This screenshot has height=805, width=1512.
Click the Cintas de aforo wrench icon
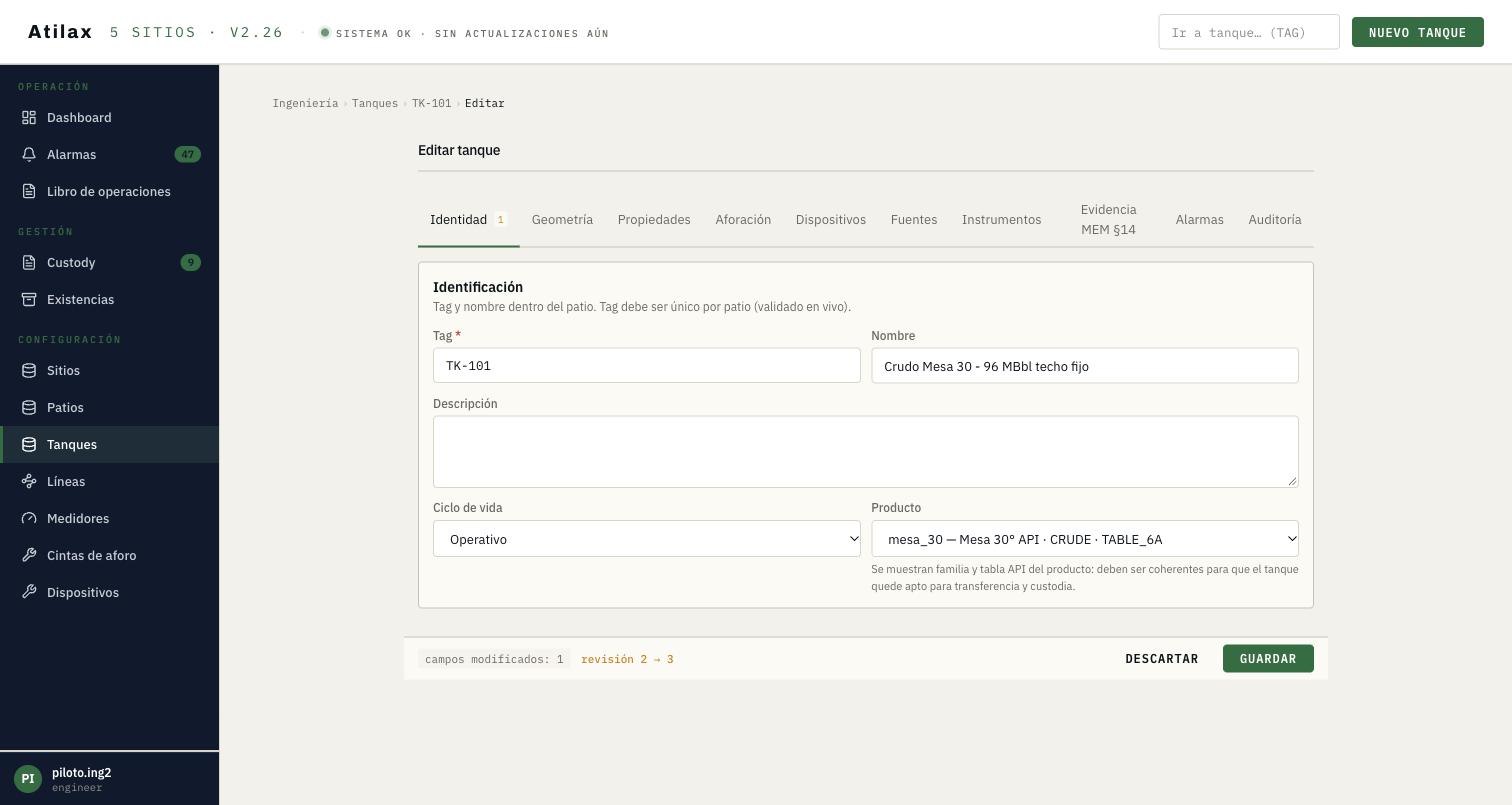coord(29,556)
